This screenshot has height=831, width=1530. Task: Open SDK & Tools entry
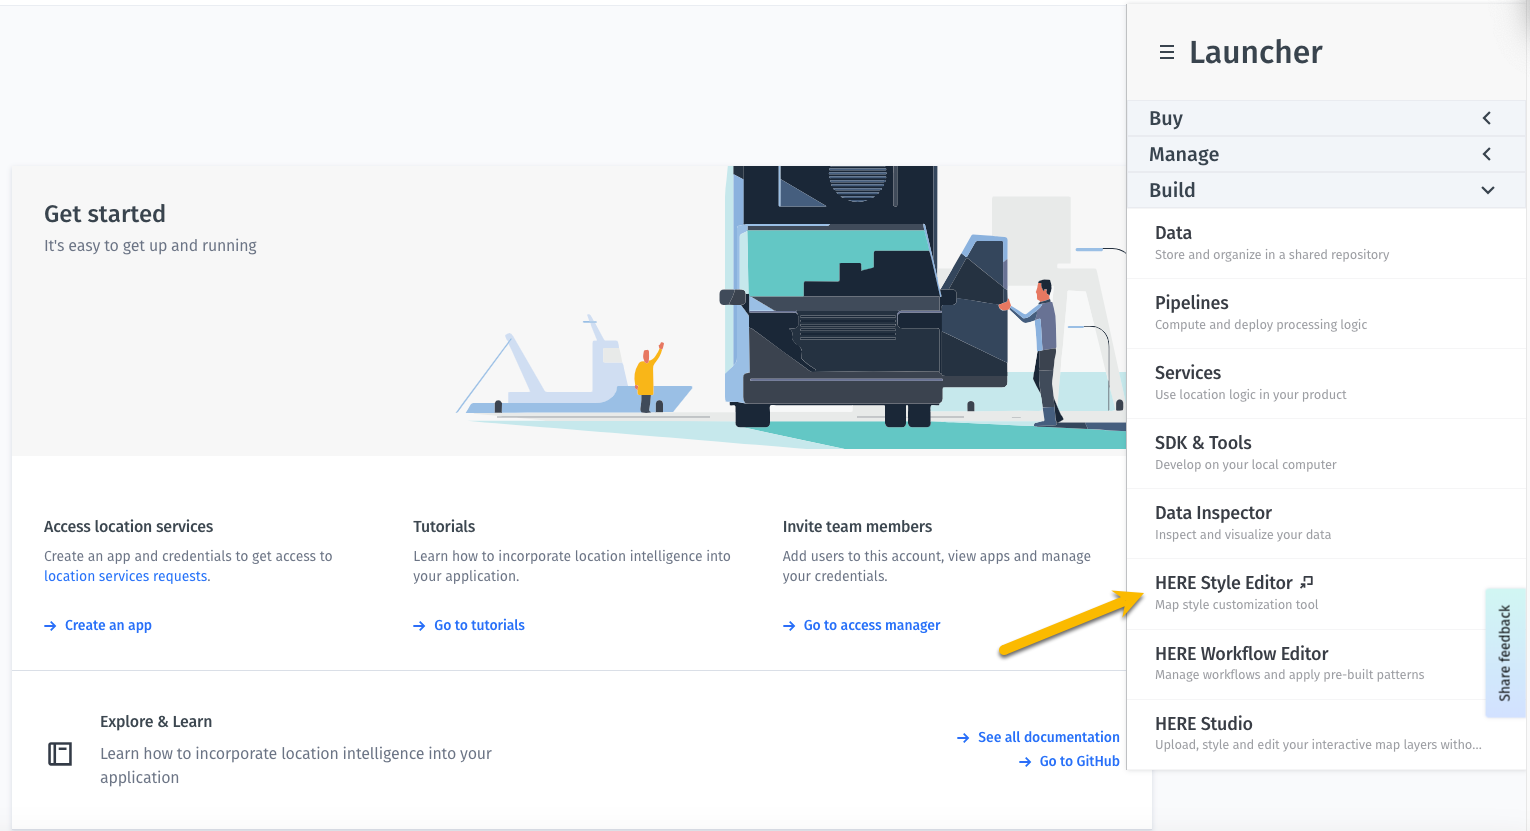click(1326, 453)
